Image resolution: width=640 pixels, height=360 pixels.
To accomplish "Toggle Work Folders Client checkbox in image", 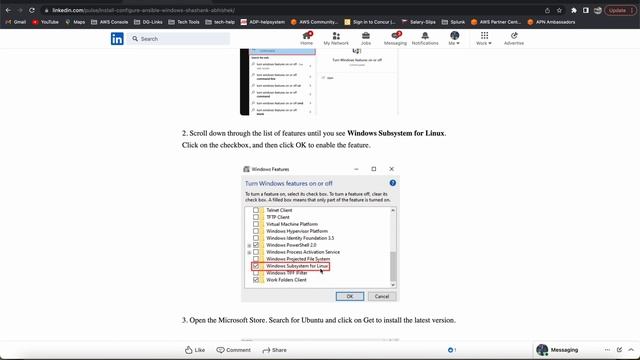I will 256,280.
